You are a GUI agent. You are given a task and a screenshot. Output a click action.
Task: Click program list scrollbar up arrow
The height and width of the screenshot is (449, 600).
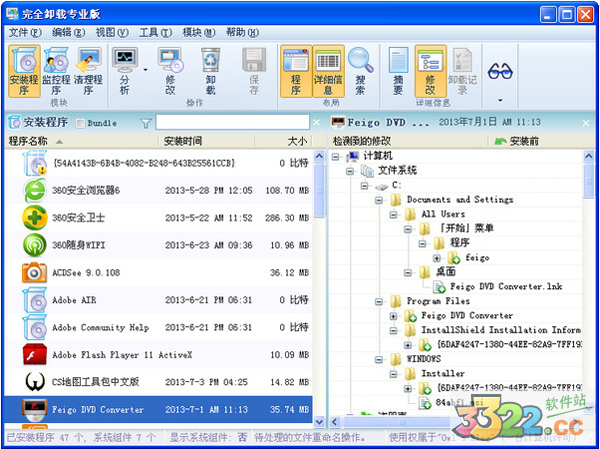[x=319, y=156]
